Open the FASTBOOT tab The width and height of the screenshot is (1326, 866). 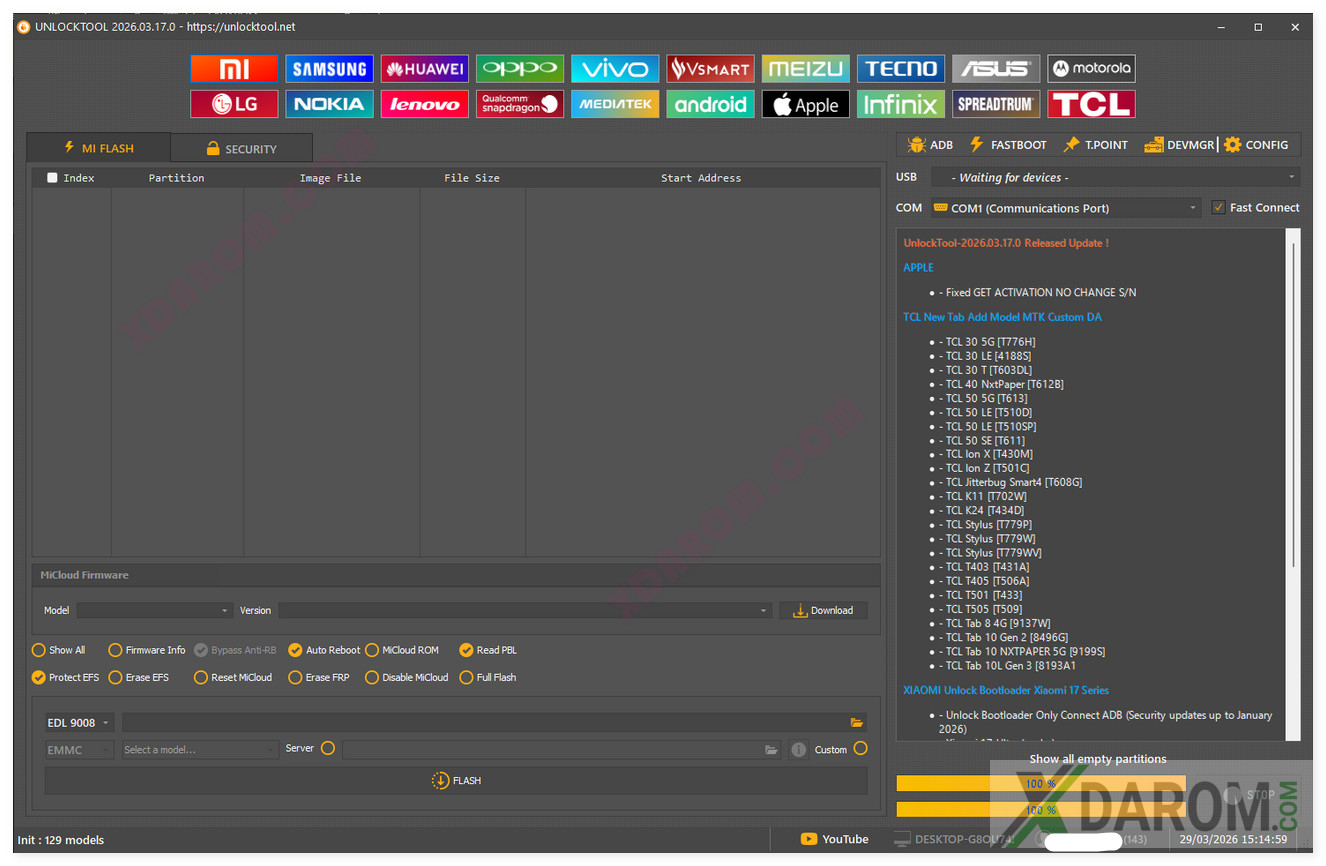pyautogui.click(x=1007, y=145)
